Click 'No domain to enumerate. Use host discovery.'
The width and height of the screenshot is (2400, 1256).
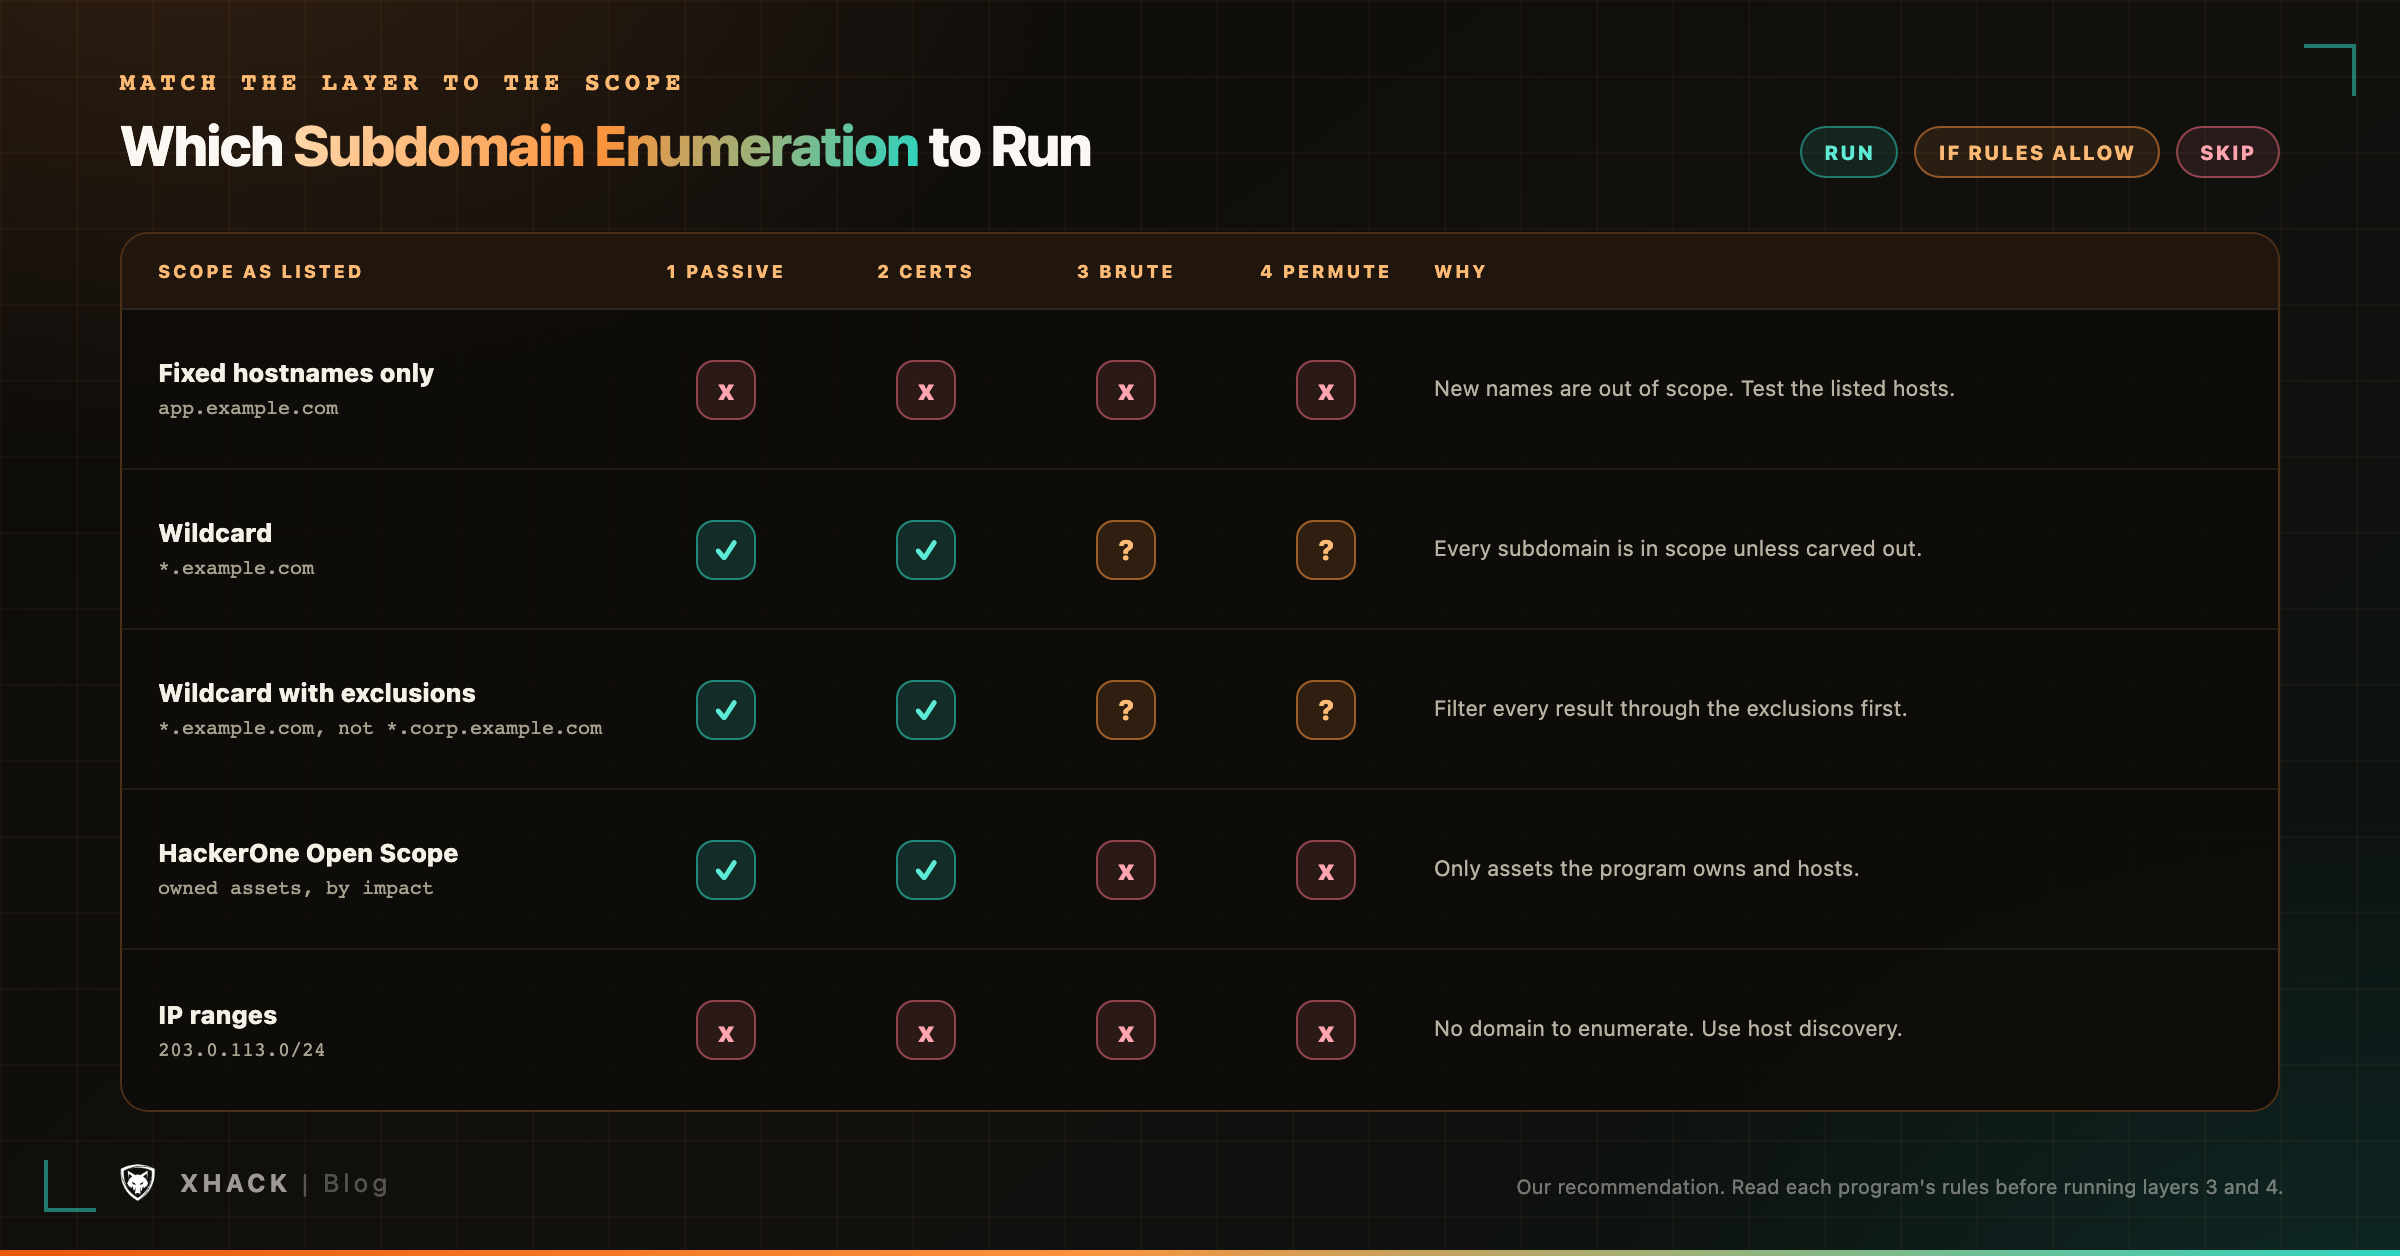[x=1668, y=1029]
